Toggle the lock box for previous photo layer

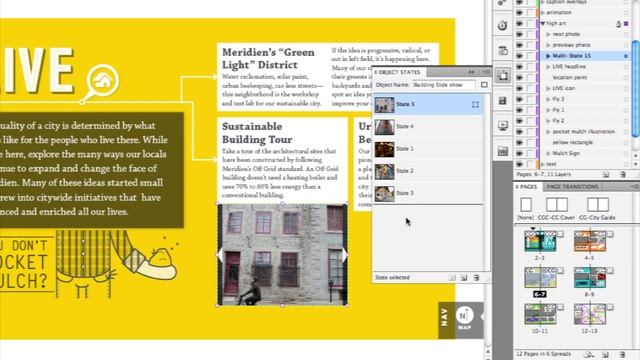(530, 45)
